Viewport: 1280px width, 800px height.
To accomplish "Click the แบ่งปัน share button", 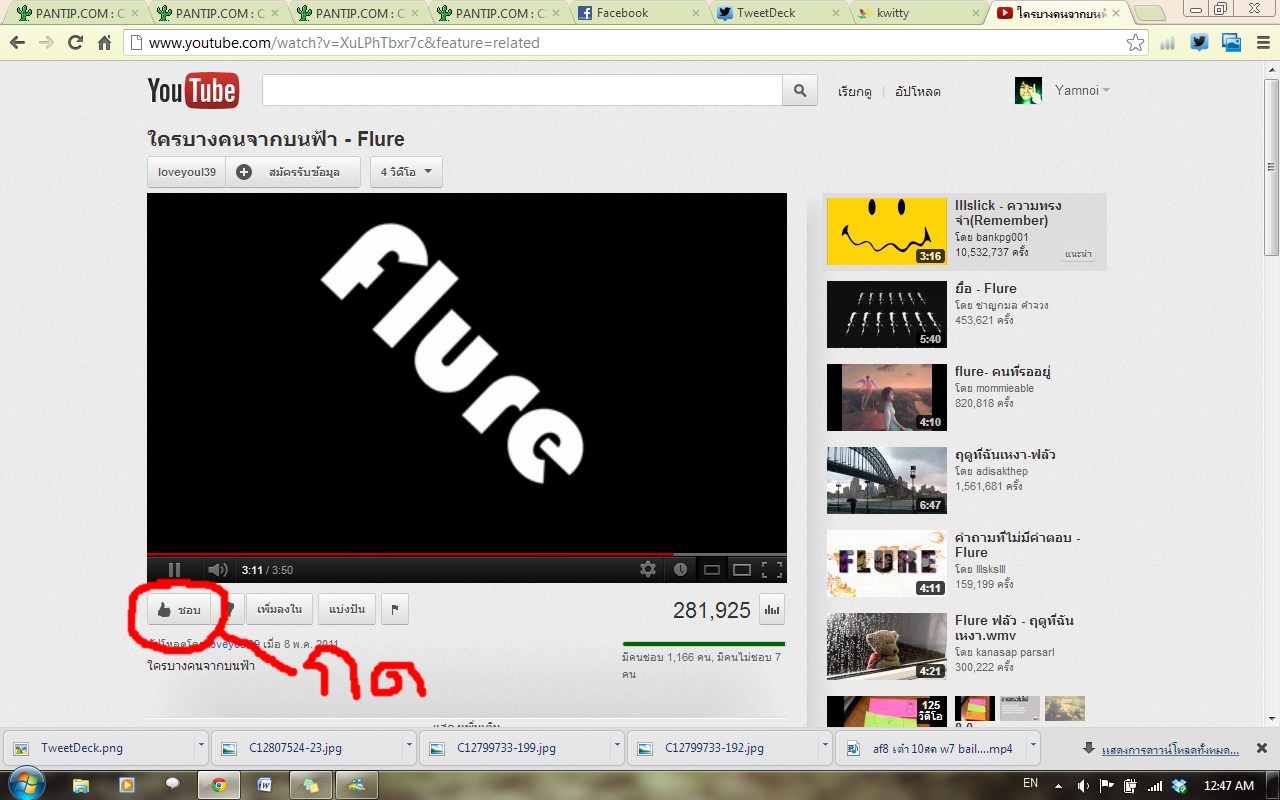I will coord(346,609).
